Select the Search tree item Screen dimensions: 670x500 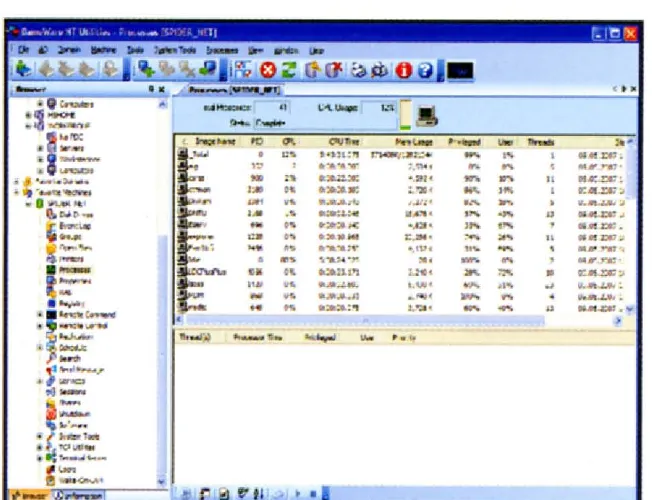(x=70, y=359)
